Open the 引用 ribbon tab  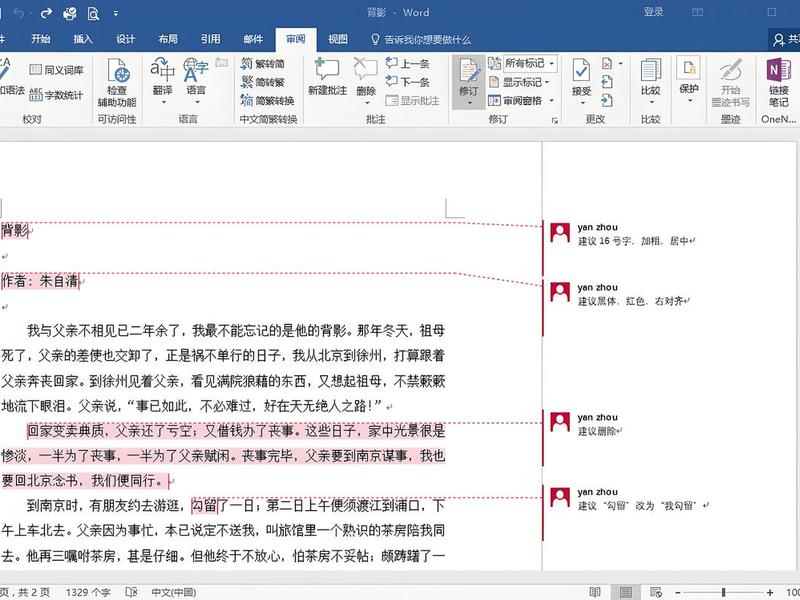[x=210, y=39]
